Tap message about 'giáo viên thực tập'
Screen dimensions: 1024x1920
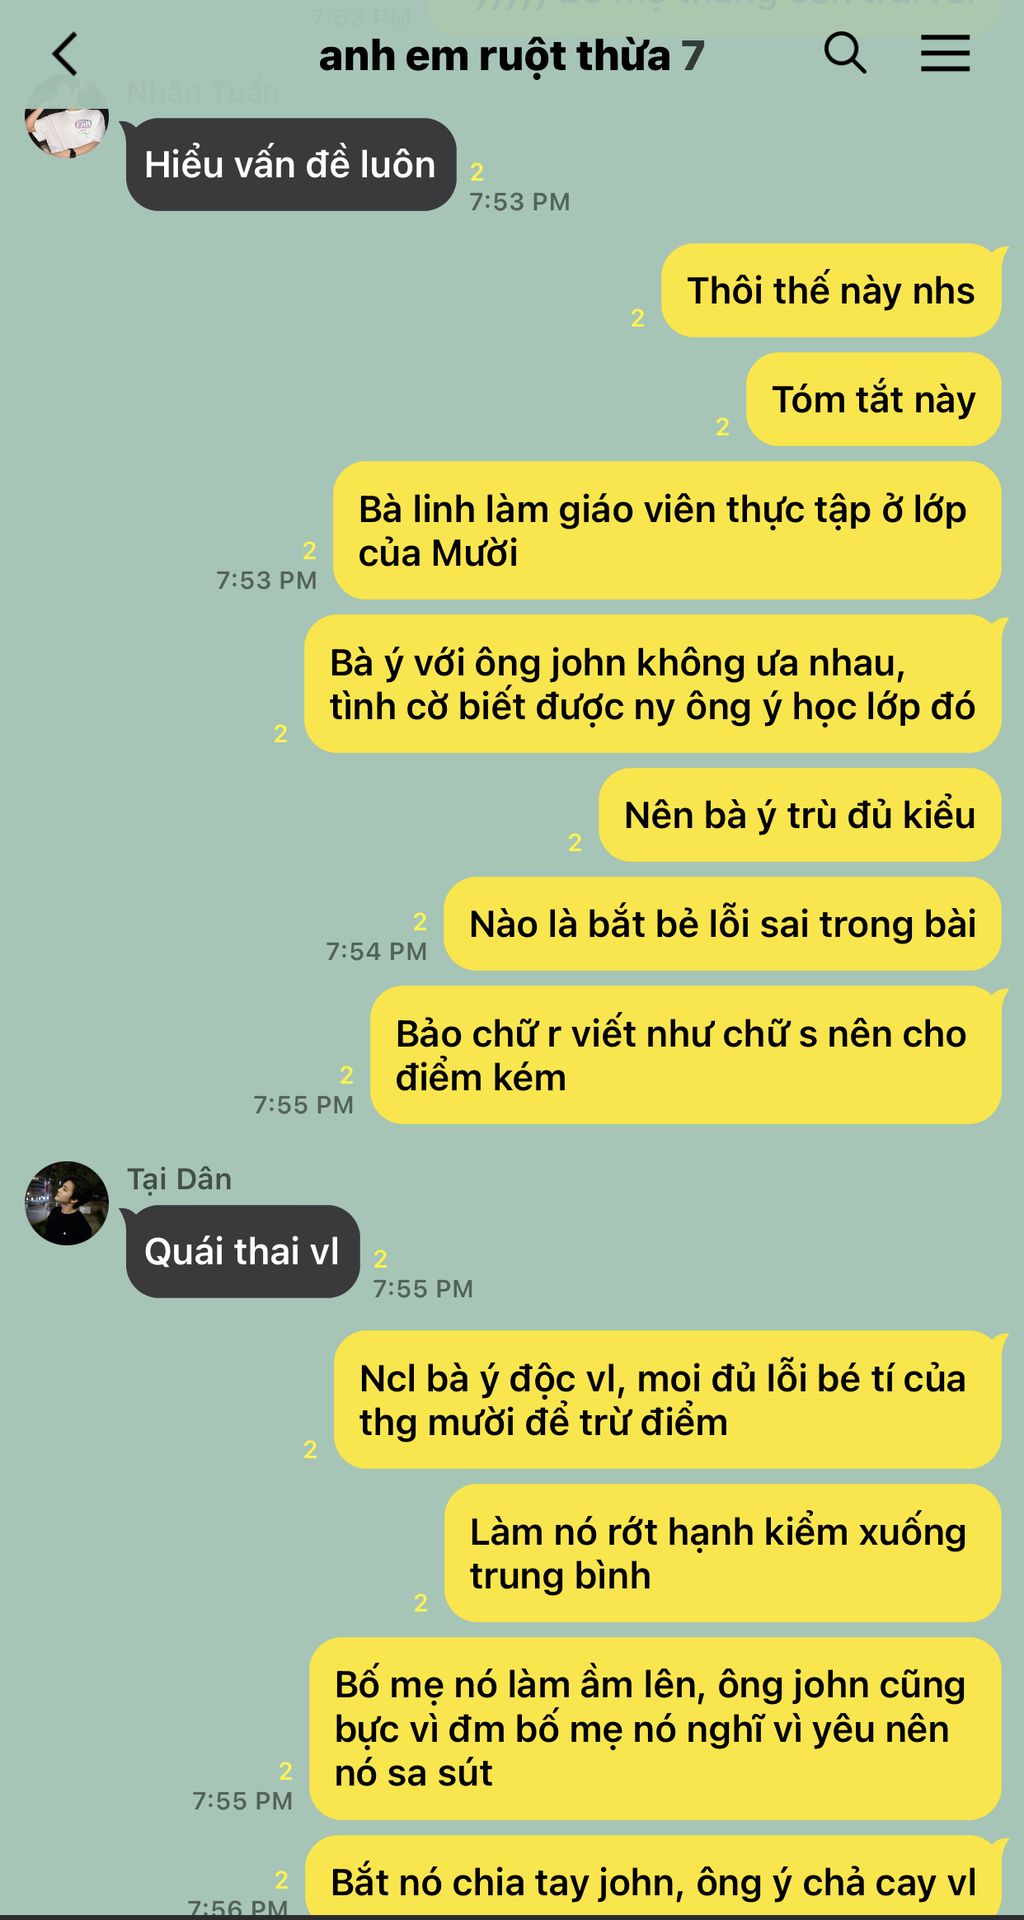pyautogui.click(x=667, y=531)
